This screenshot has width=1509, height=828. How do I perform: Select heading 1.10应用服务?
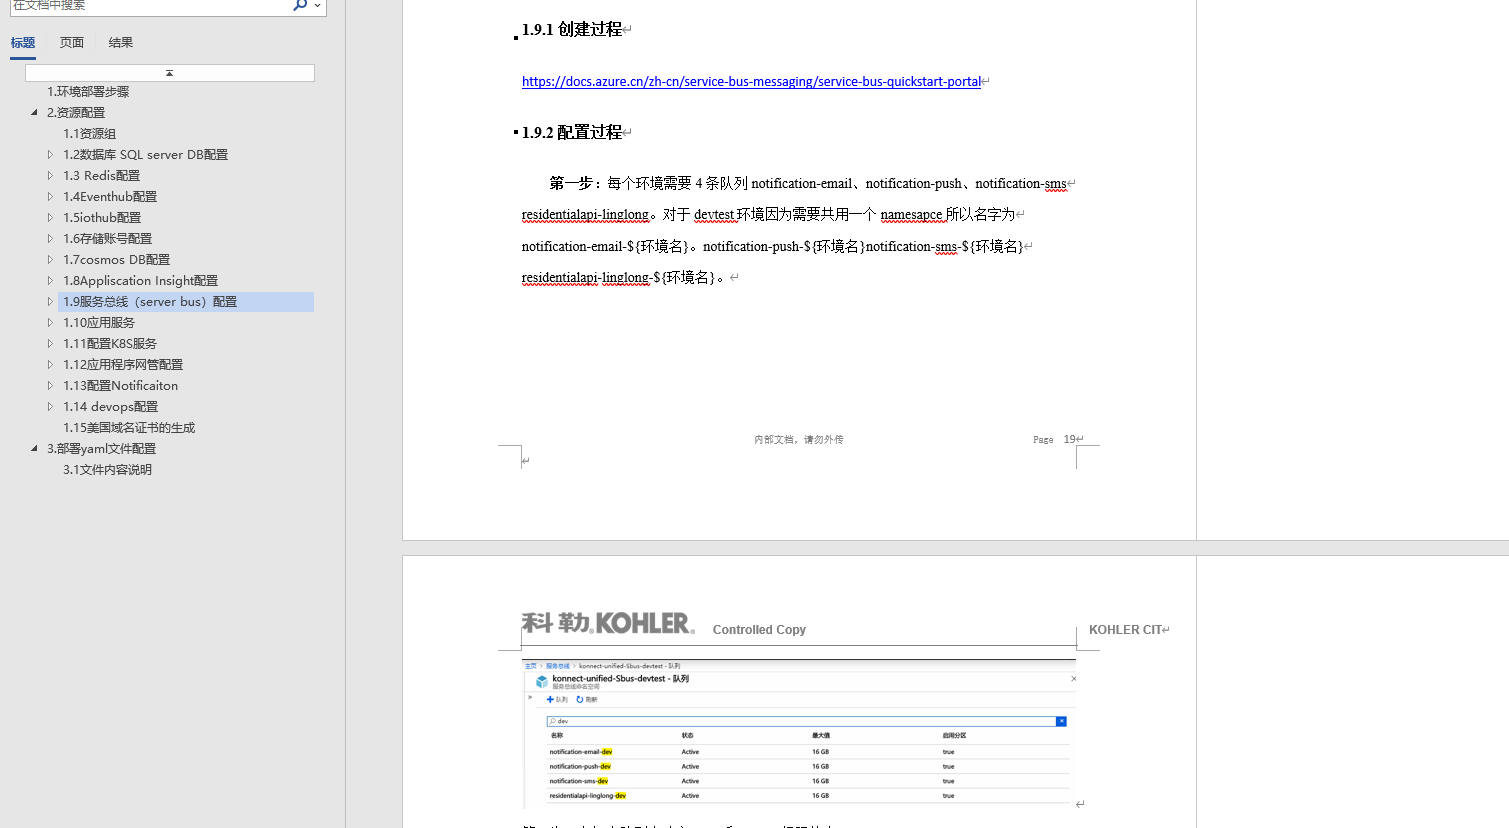click(x=99, y=323)
